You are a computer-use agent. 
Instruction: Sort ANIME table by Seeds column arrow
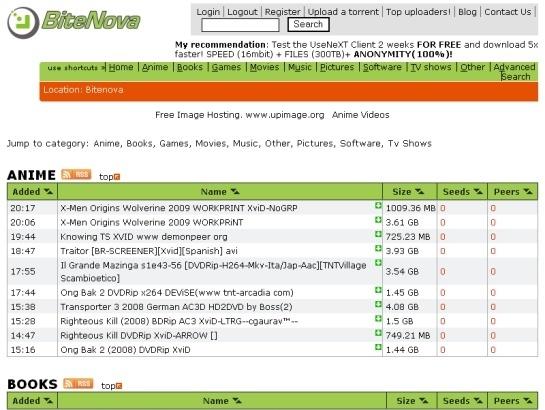[x=478, y=191]
